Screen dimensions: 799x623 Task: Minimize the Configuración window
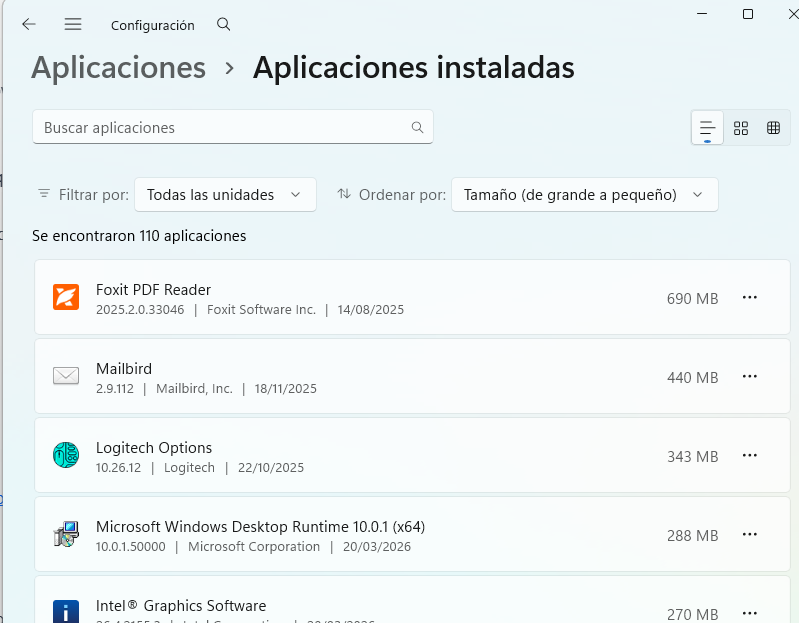(702, 14)
